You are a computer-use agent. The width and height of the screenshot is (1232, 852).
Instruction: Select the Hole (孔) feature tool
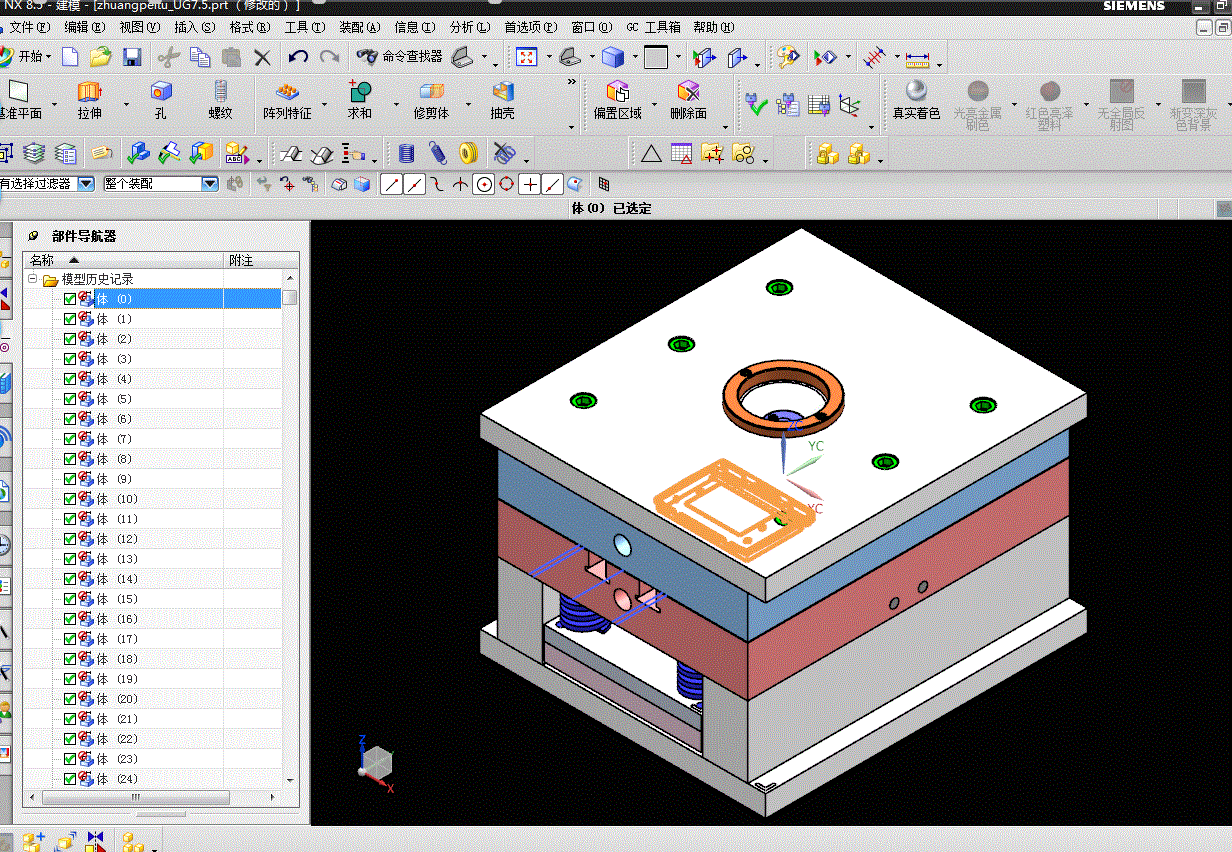tap(160, 92)
